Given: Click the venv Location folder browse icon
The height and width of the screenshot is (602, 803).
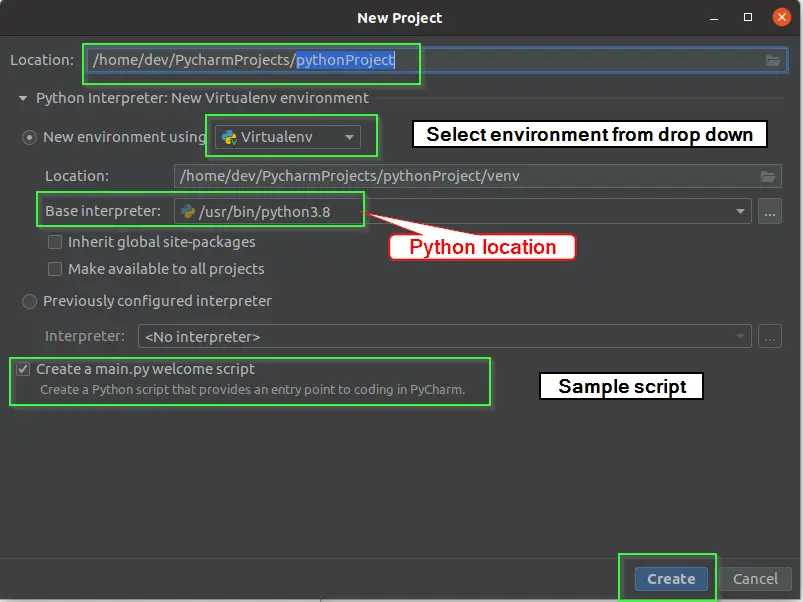Looking at the screenshot, I should click(767, 177).
